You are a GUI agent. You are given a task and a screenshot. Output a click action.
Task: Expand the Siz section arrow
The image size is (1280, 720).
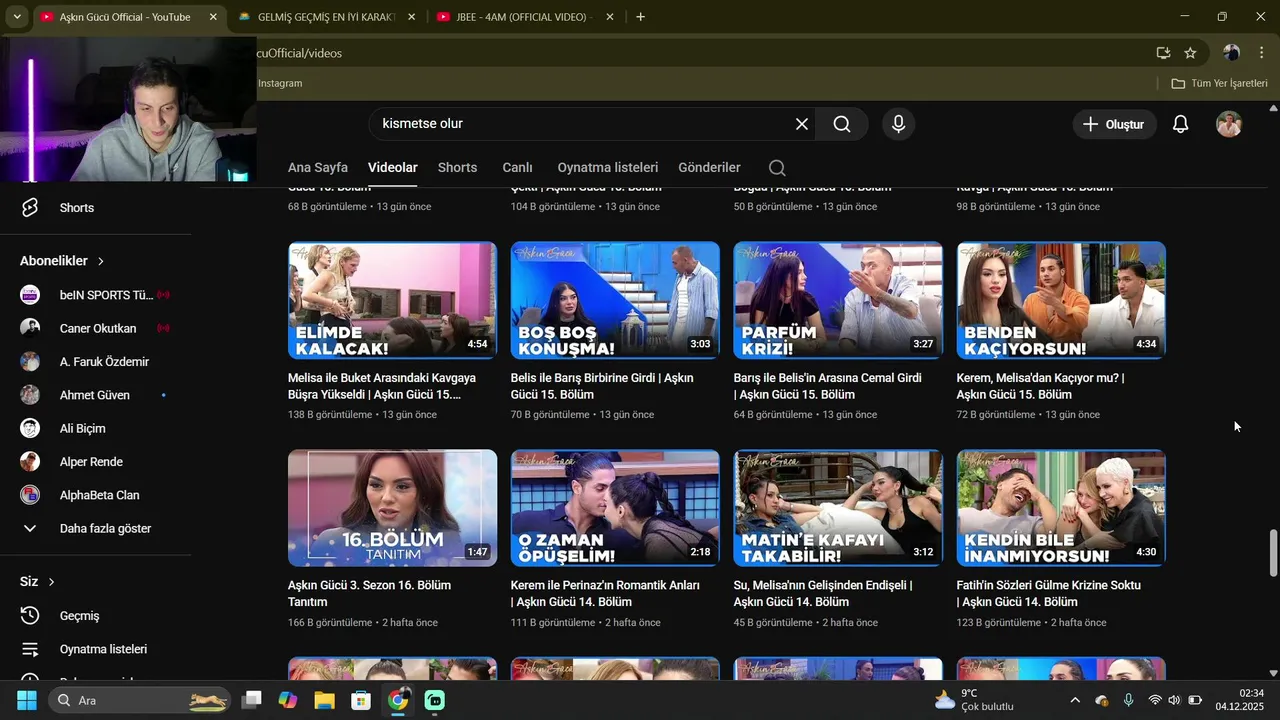pos(51,582)
